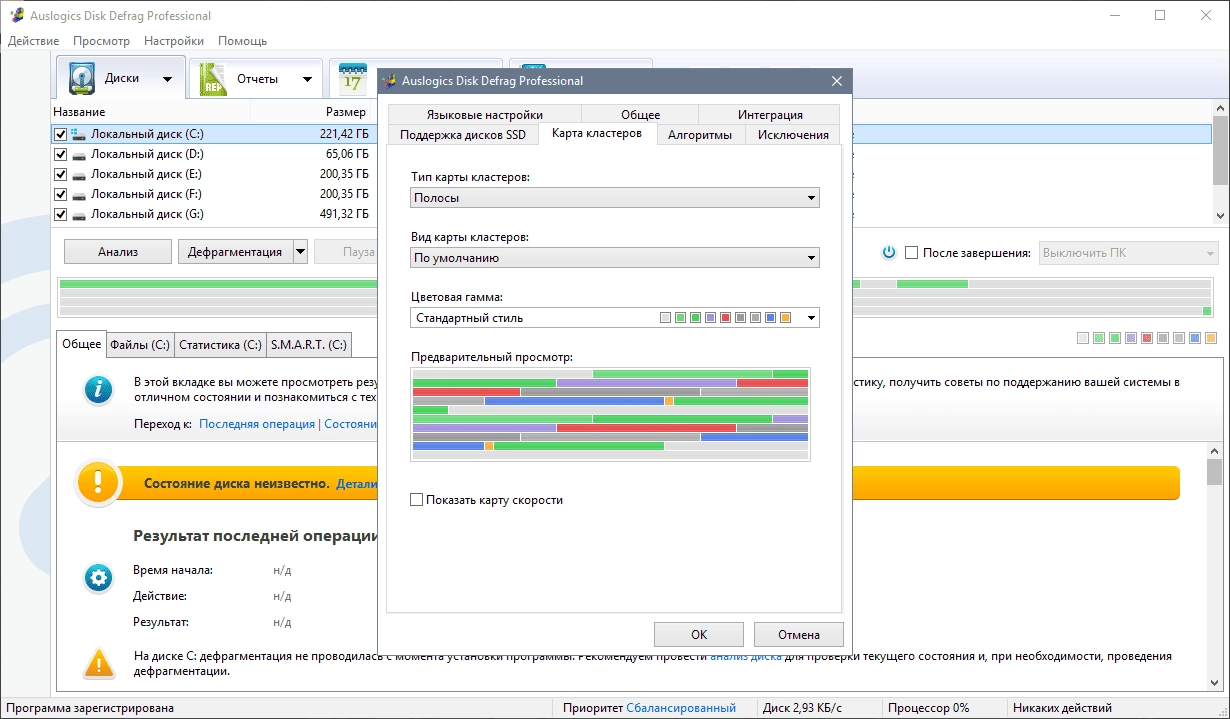Enable the После завершения checkbox
The height and width of the screenshot is (719, 1230).
point(911,253)
